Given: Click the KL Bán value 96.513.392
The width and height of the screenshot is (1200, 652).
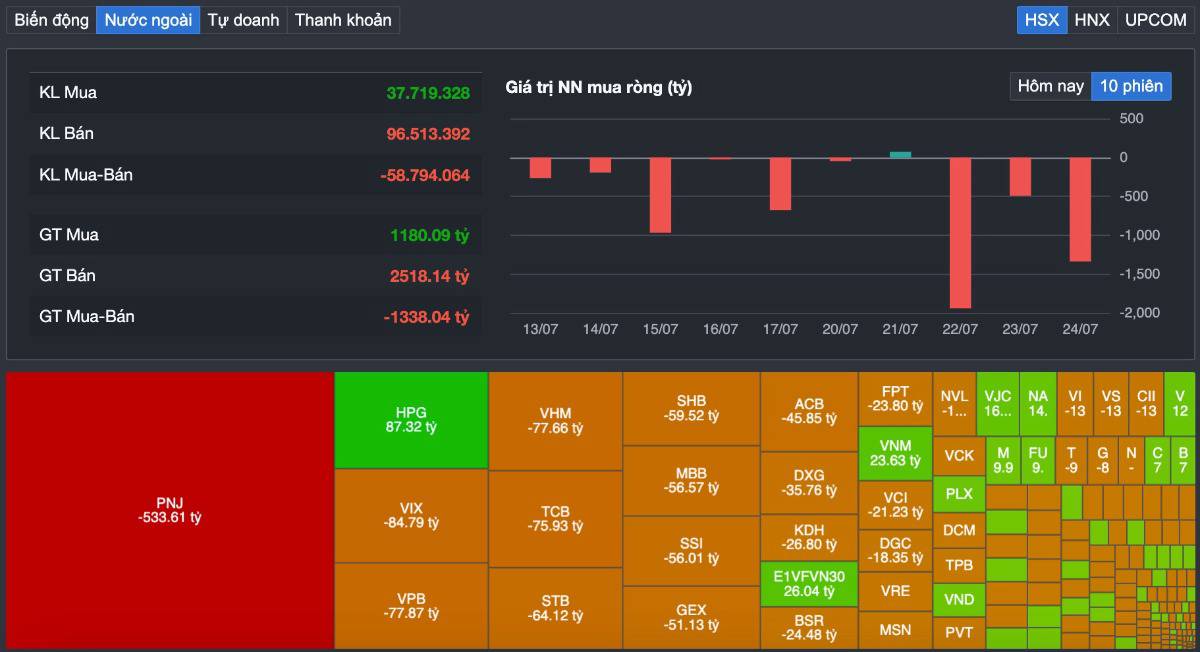Looking at the screenshot, I should tap(428, 134).
